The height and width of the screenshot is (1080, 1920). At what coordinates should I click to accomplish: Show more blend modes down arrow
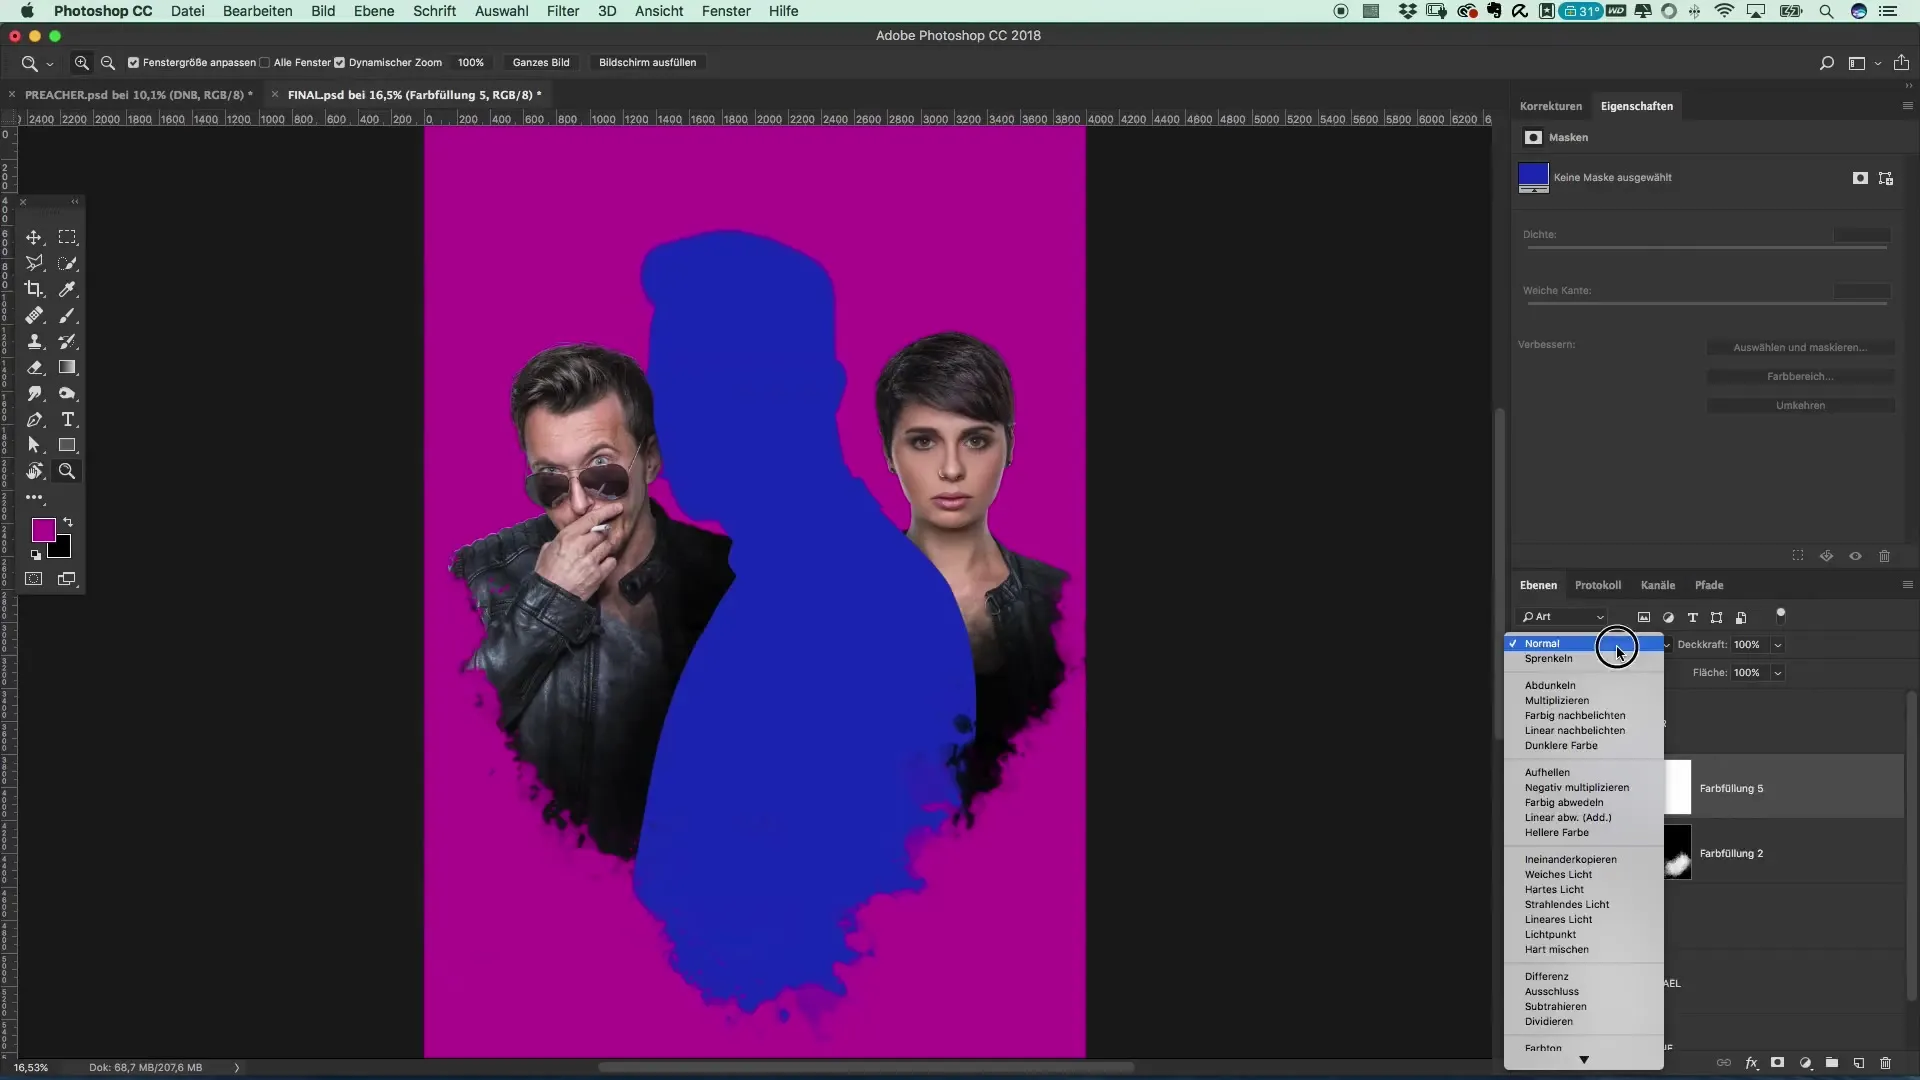(x=1584, y=1060)
